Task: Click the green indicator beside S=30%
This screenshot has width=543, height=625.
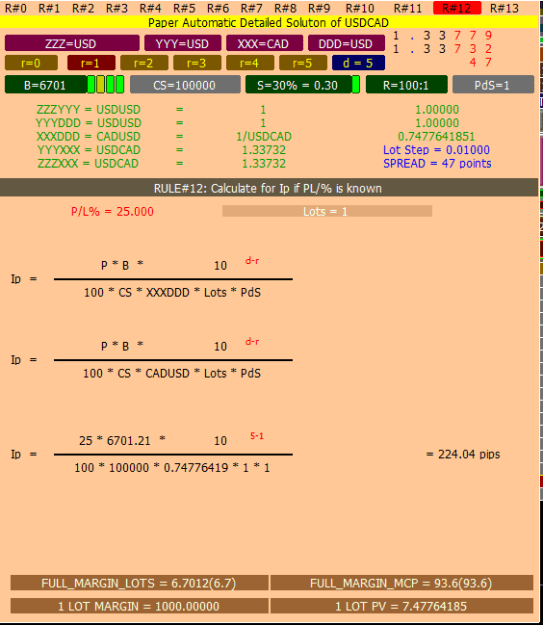Action: 356,85
